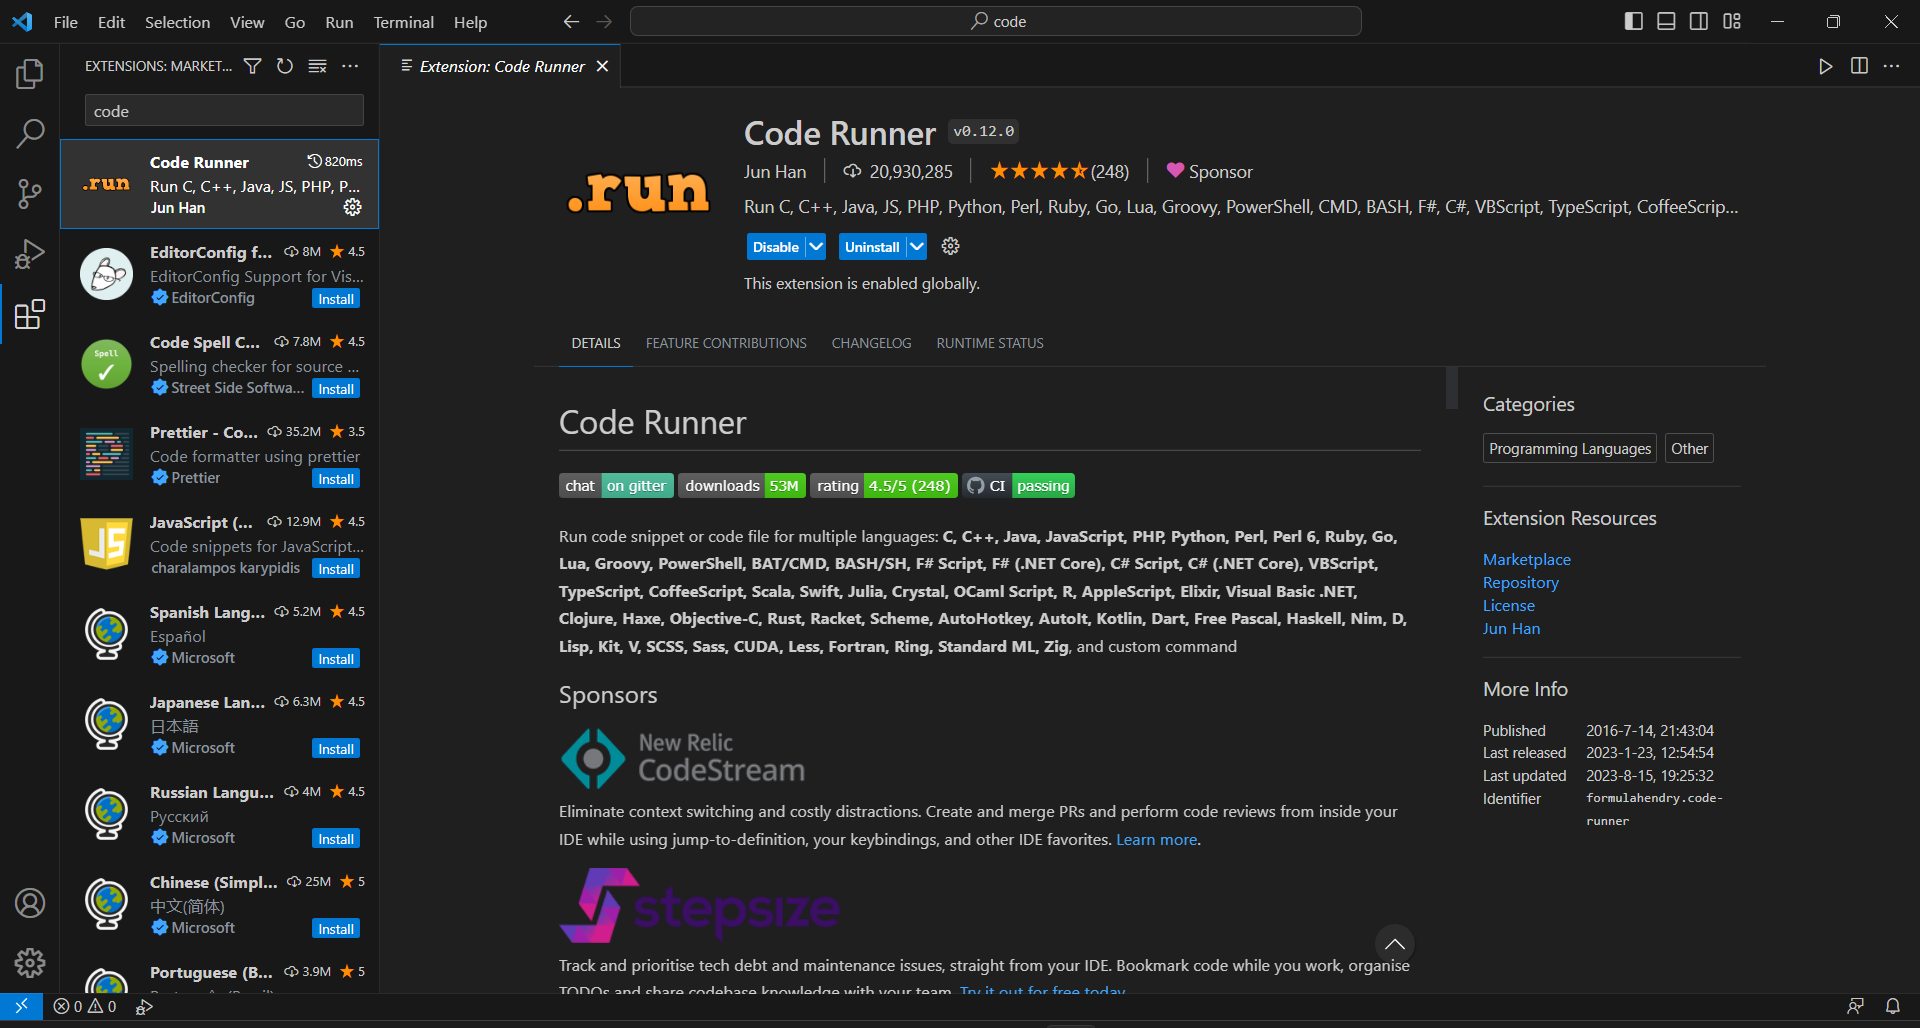The height and width of the screenshot is (1028, 1920).
Task: Split the editor right
Action: [1859, 66]
